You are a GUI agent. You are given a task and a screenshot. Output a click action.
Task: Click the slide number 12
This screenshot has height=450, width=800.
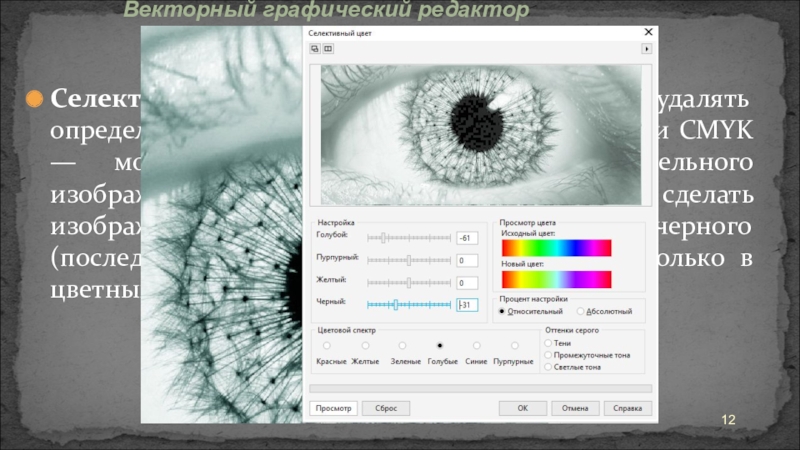[x=728, y=420]
